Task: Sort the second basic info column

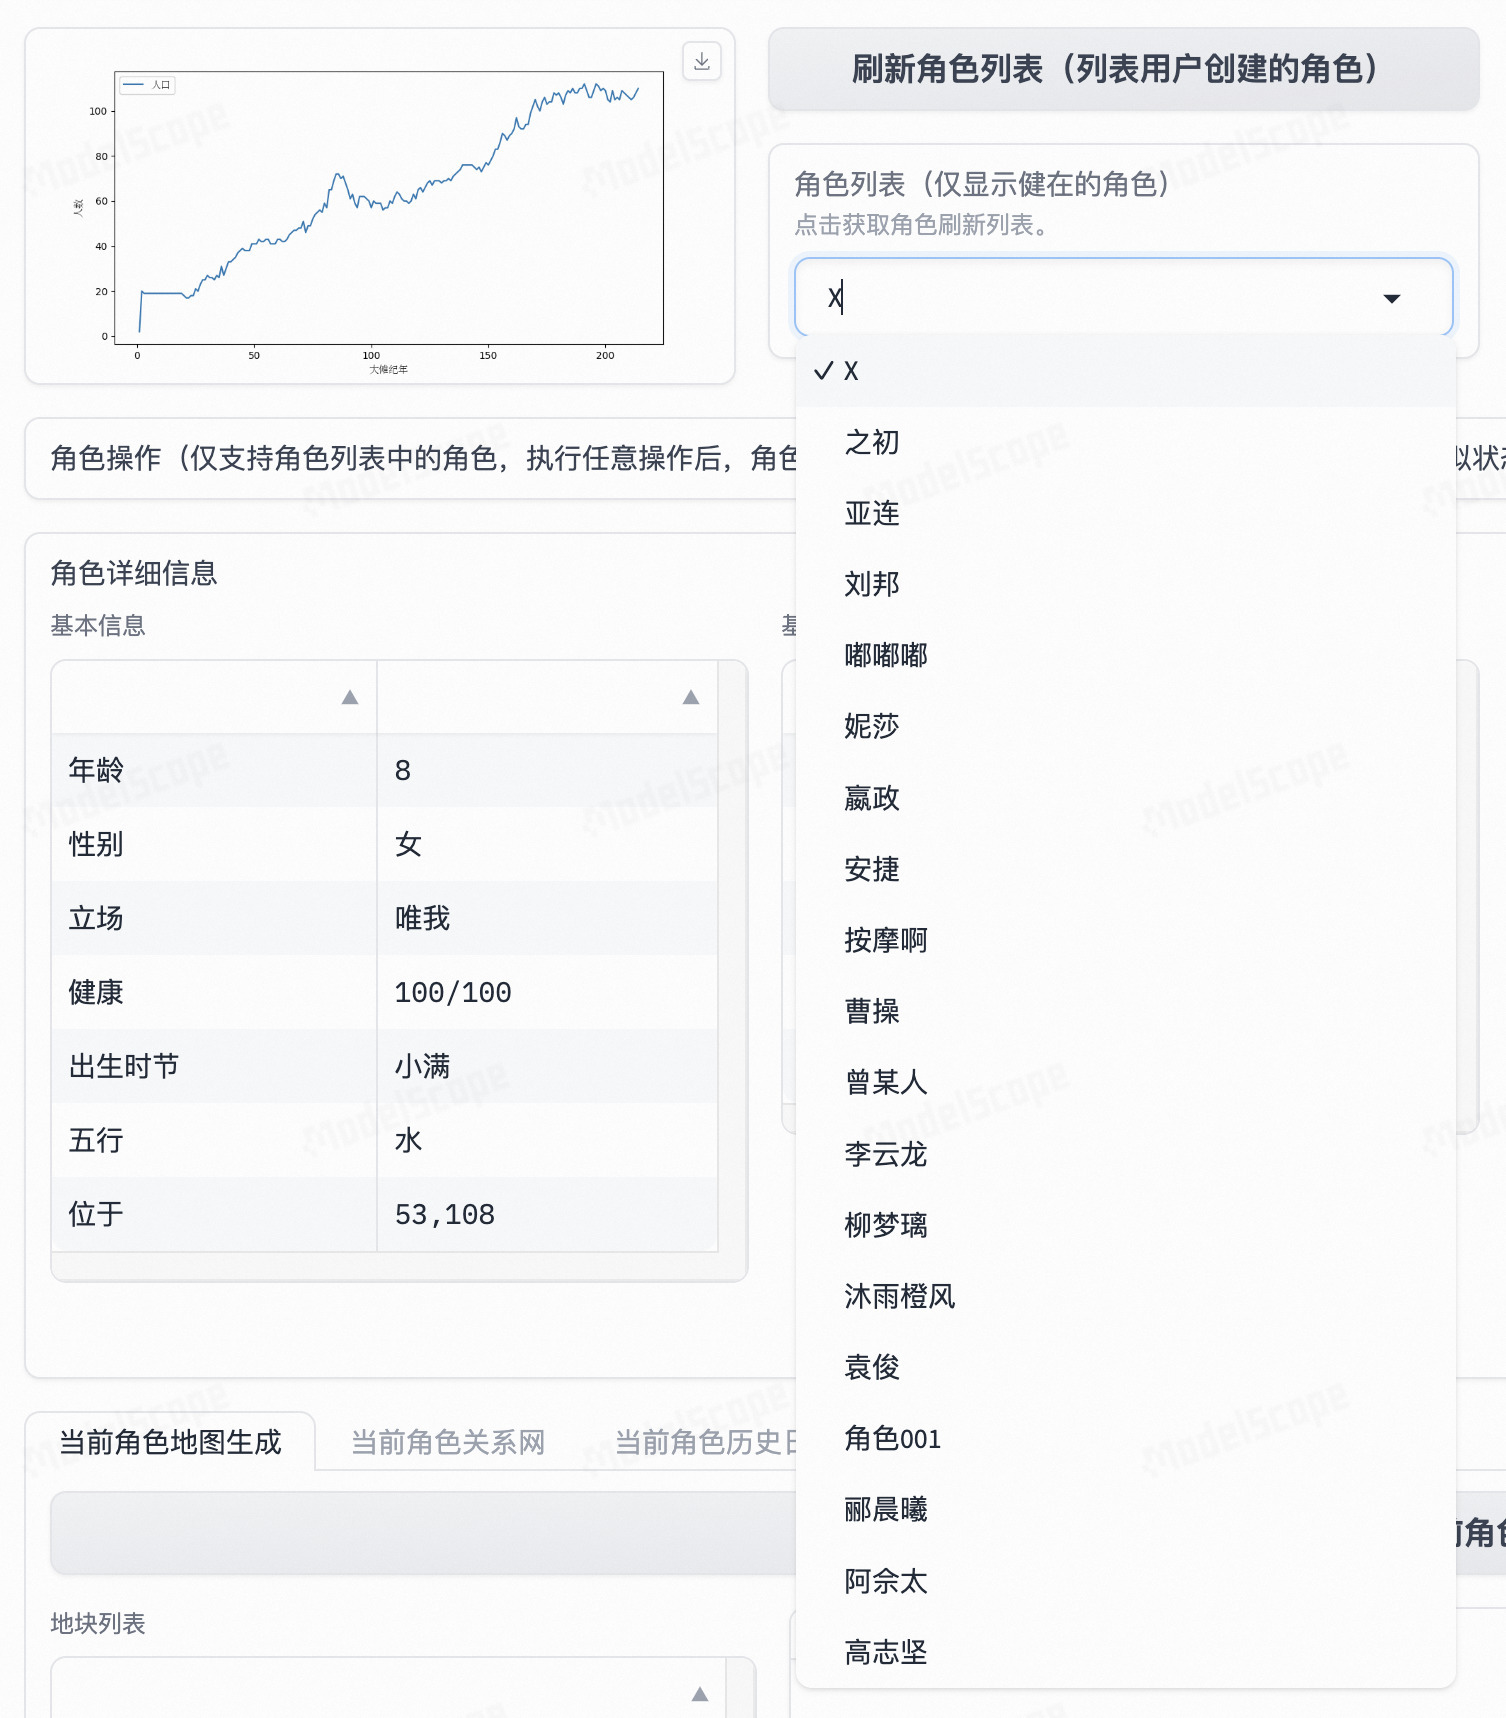Action: coord(691,697)
